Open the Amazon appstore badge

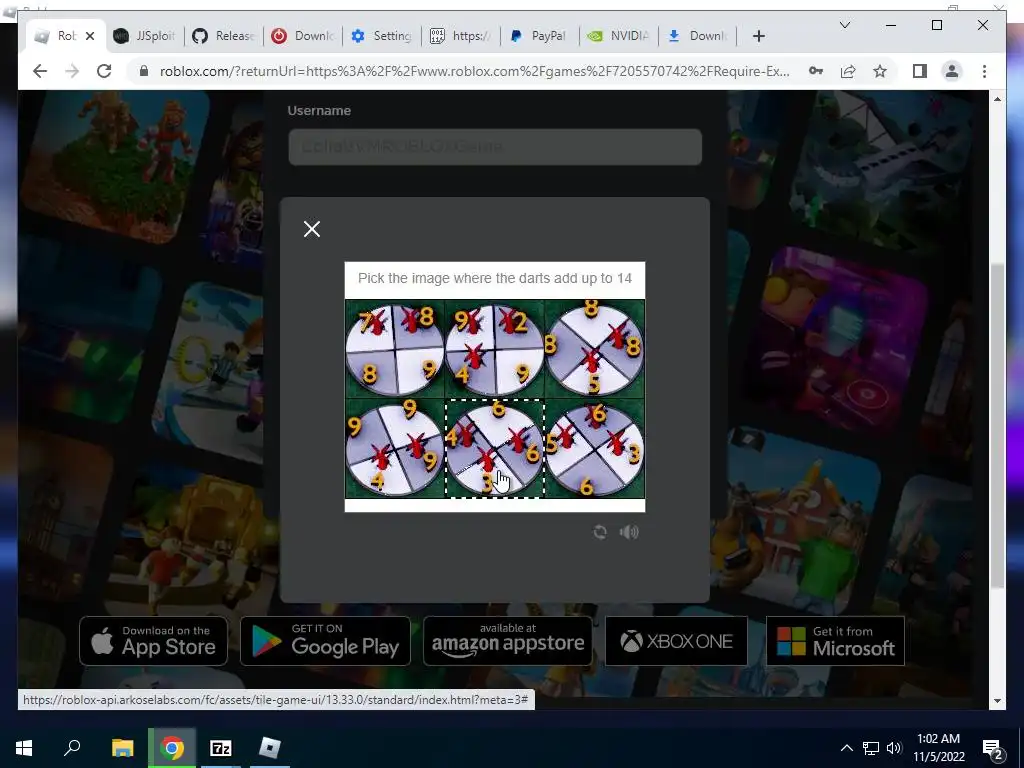click(x=507, y=641)
